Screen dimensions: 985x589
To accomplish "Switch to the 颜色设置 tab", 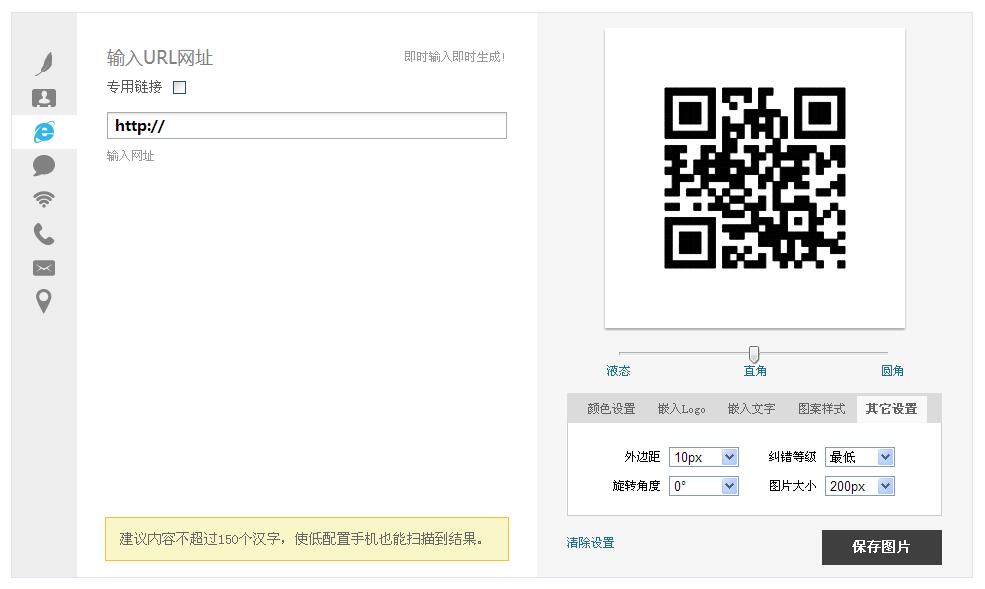I will pyautogui.click(x=611, y=409).
